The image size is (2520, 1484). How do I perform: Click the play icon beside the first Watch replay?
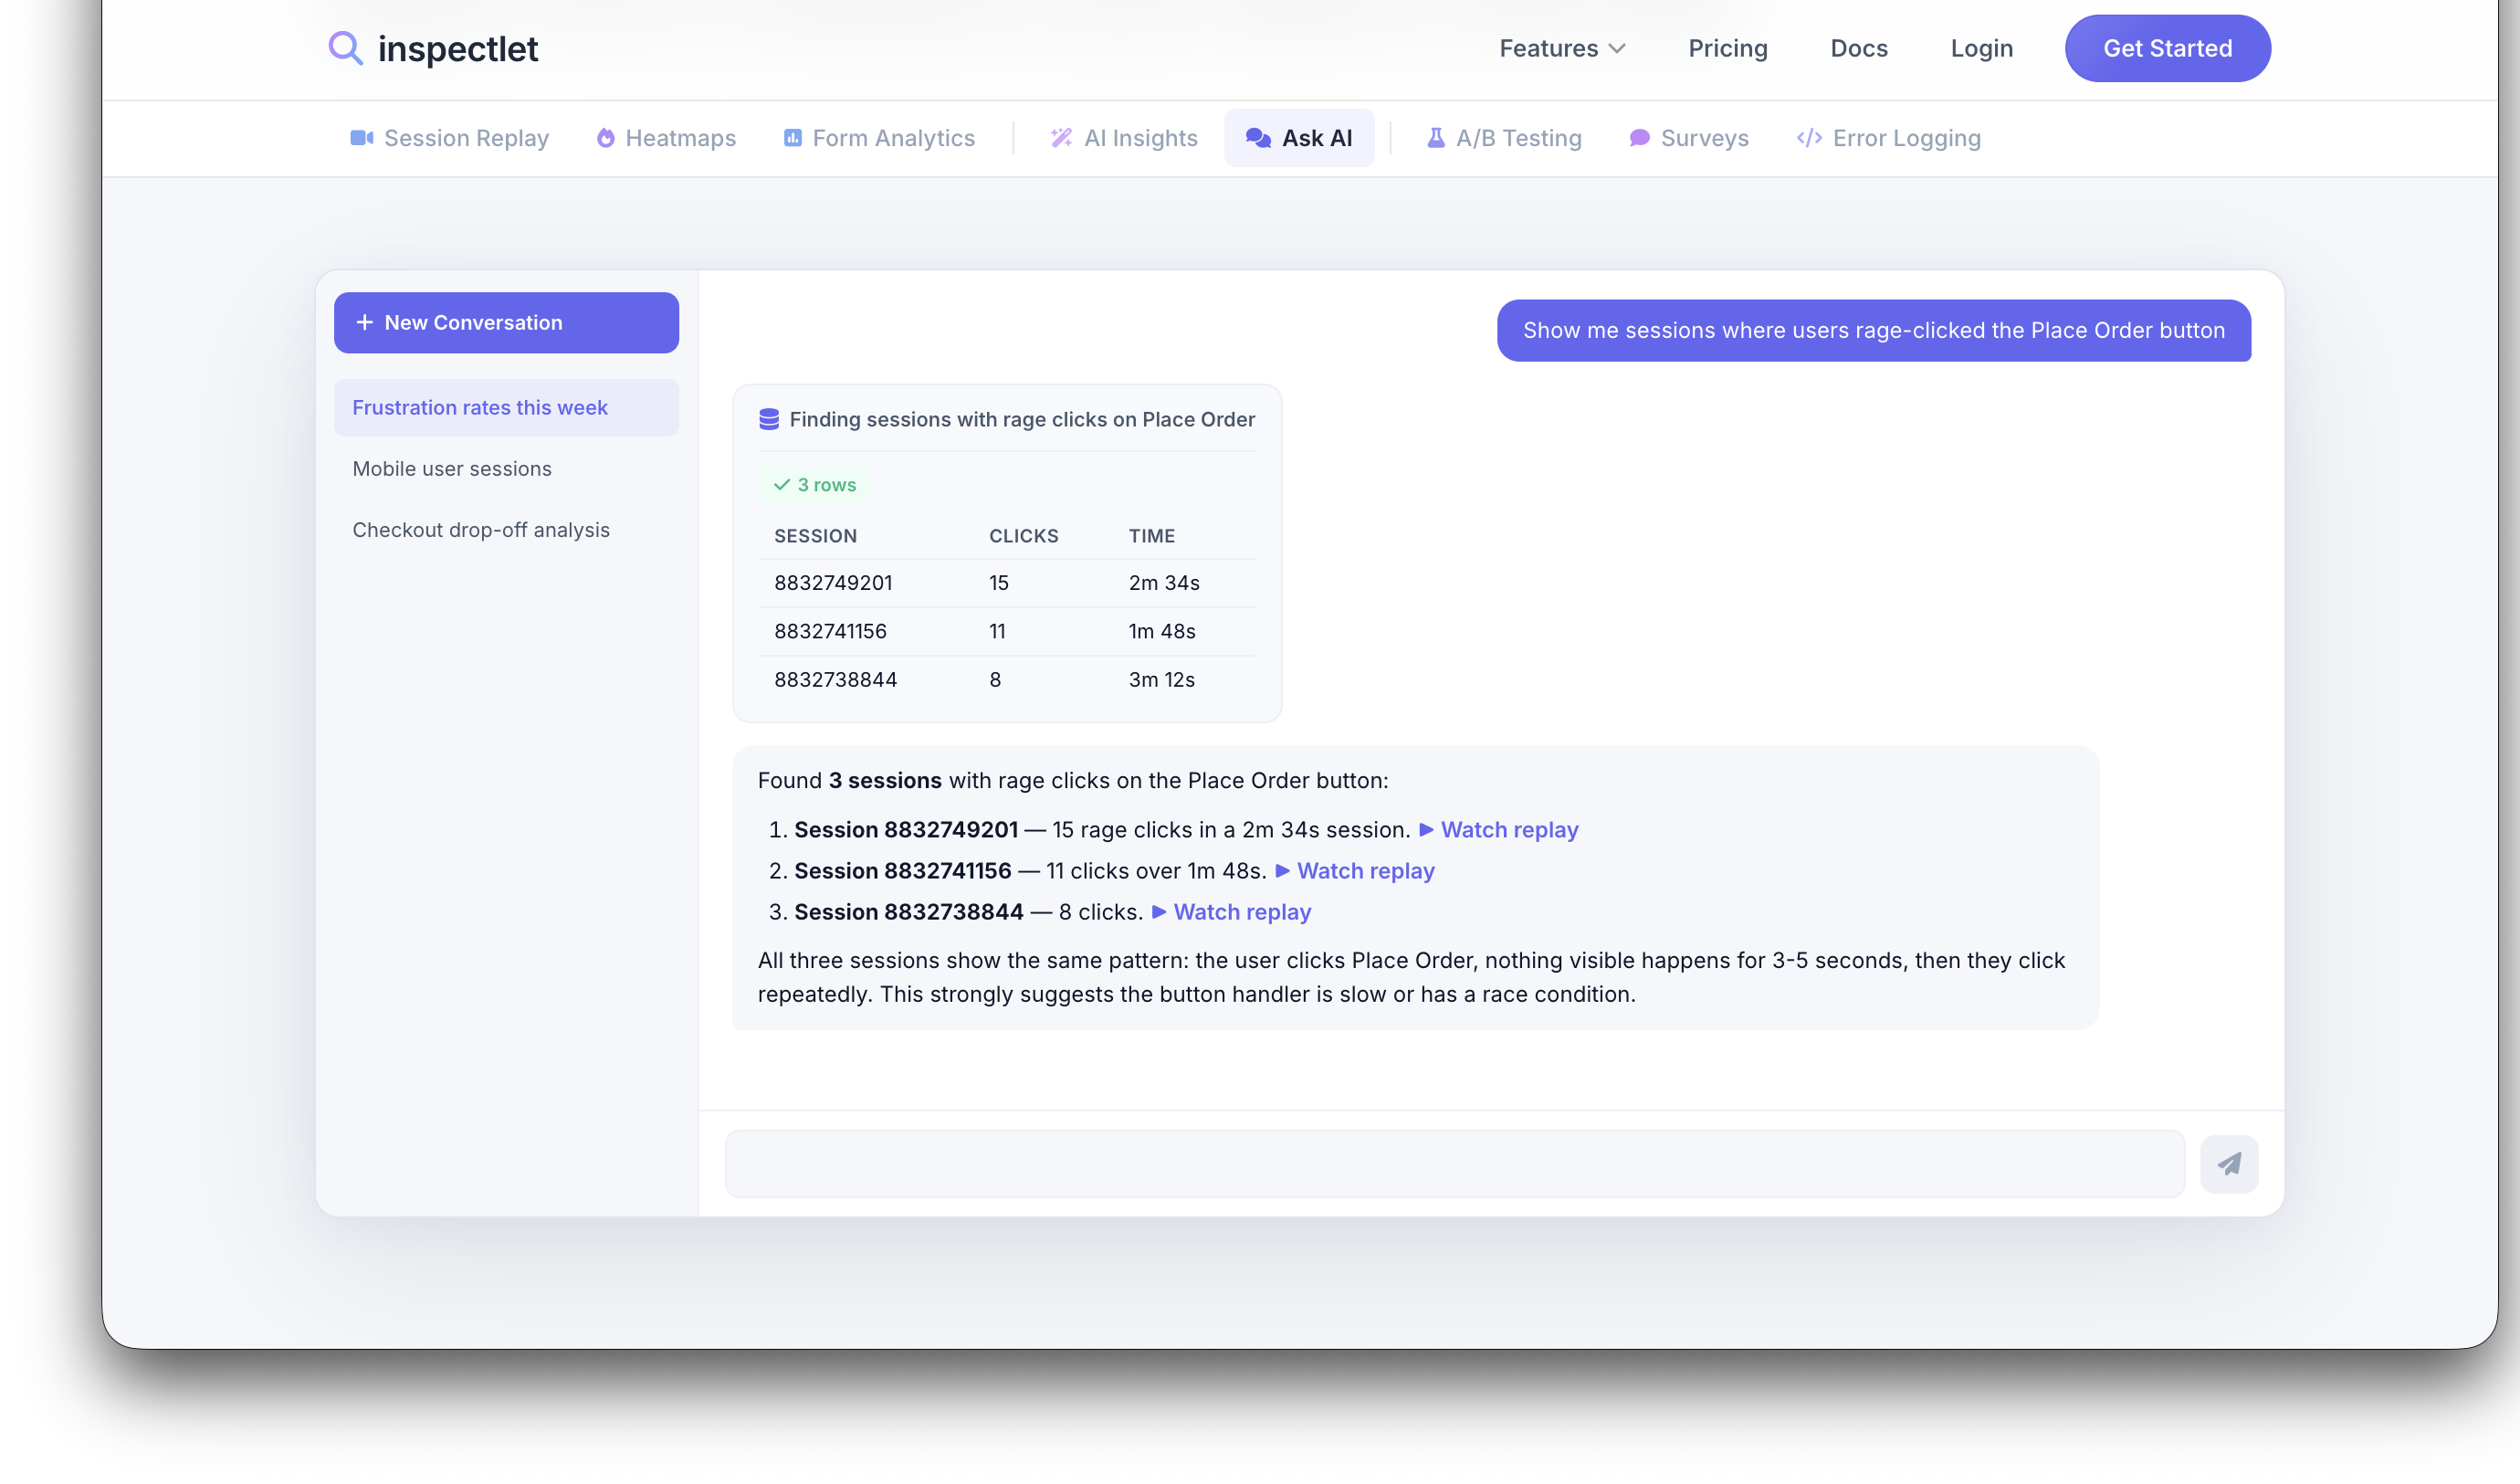tap(1427, 829)
